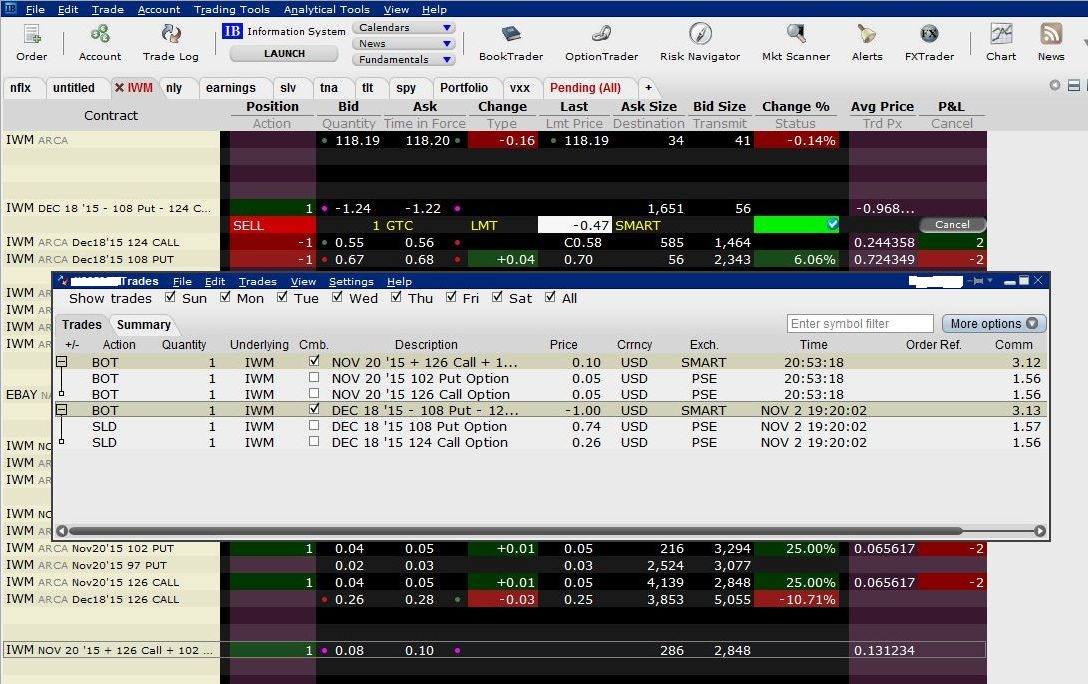Image resolution: width=1088 pixels, height=684 pixels.
Task: Click the Comm column header in Trades
Action: [1014, 345]
